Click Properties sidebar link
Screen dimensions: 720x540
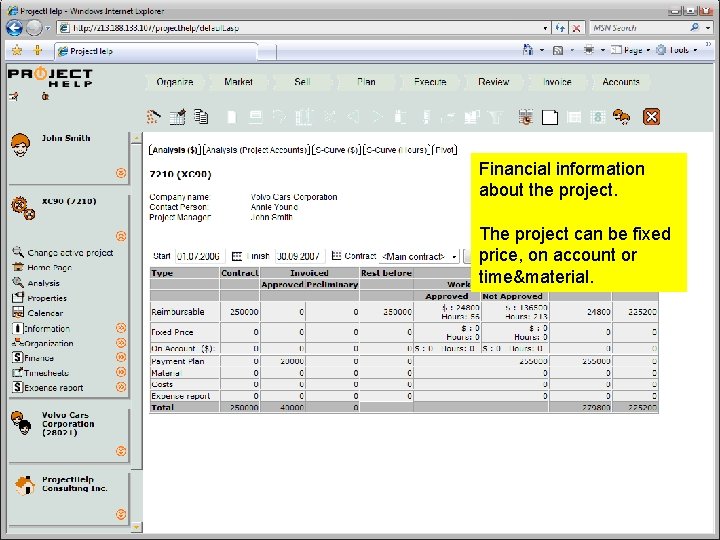[x=47, y=298]
